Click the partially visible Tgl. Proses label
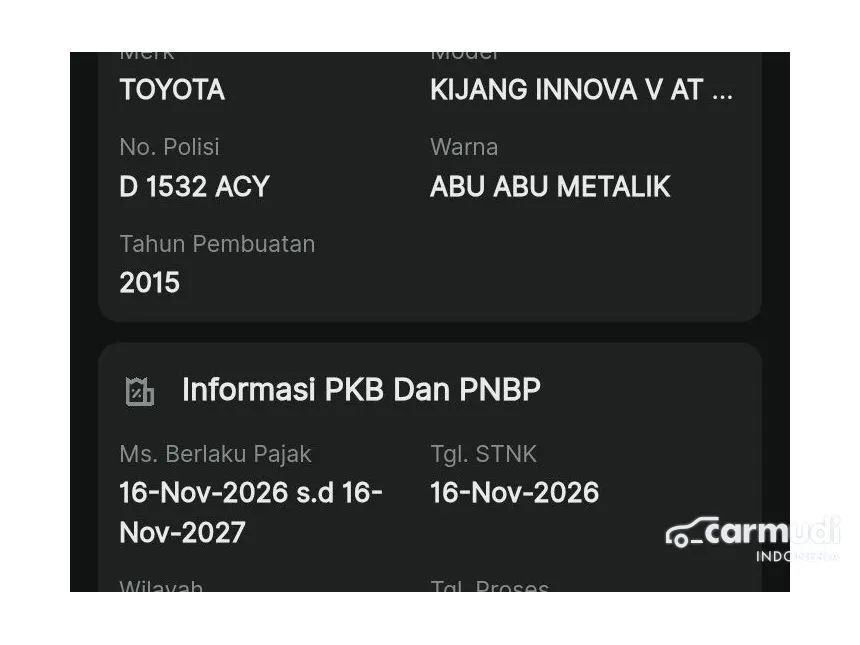 point(489,586)
